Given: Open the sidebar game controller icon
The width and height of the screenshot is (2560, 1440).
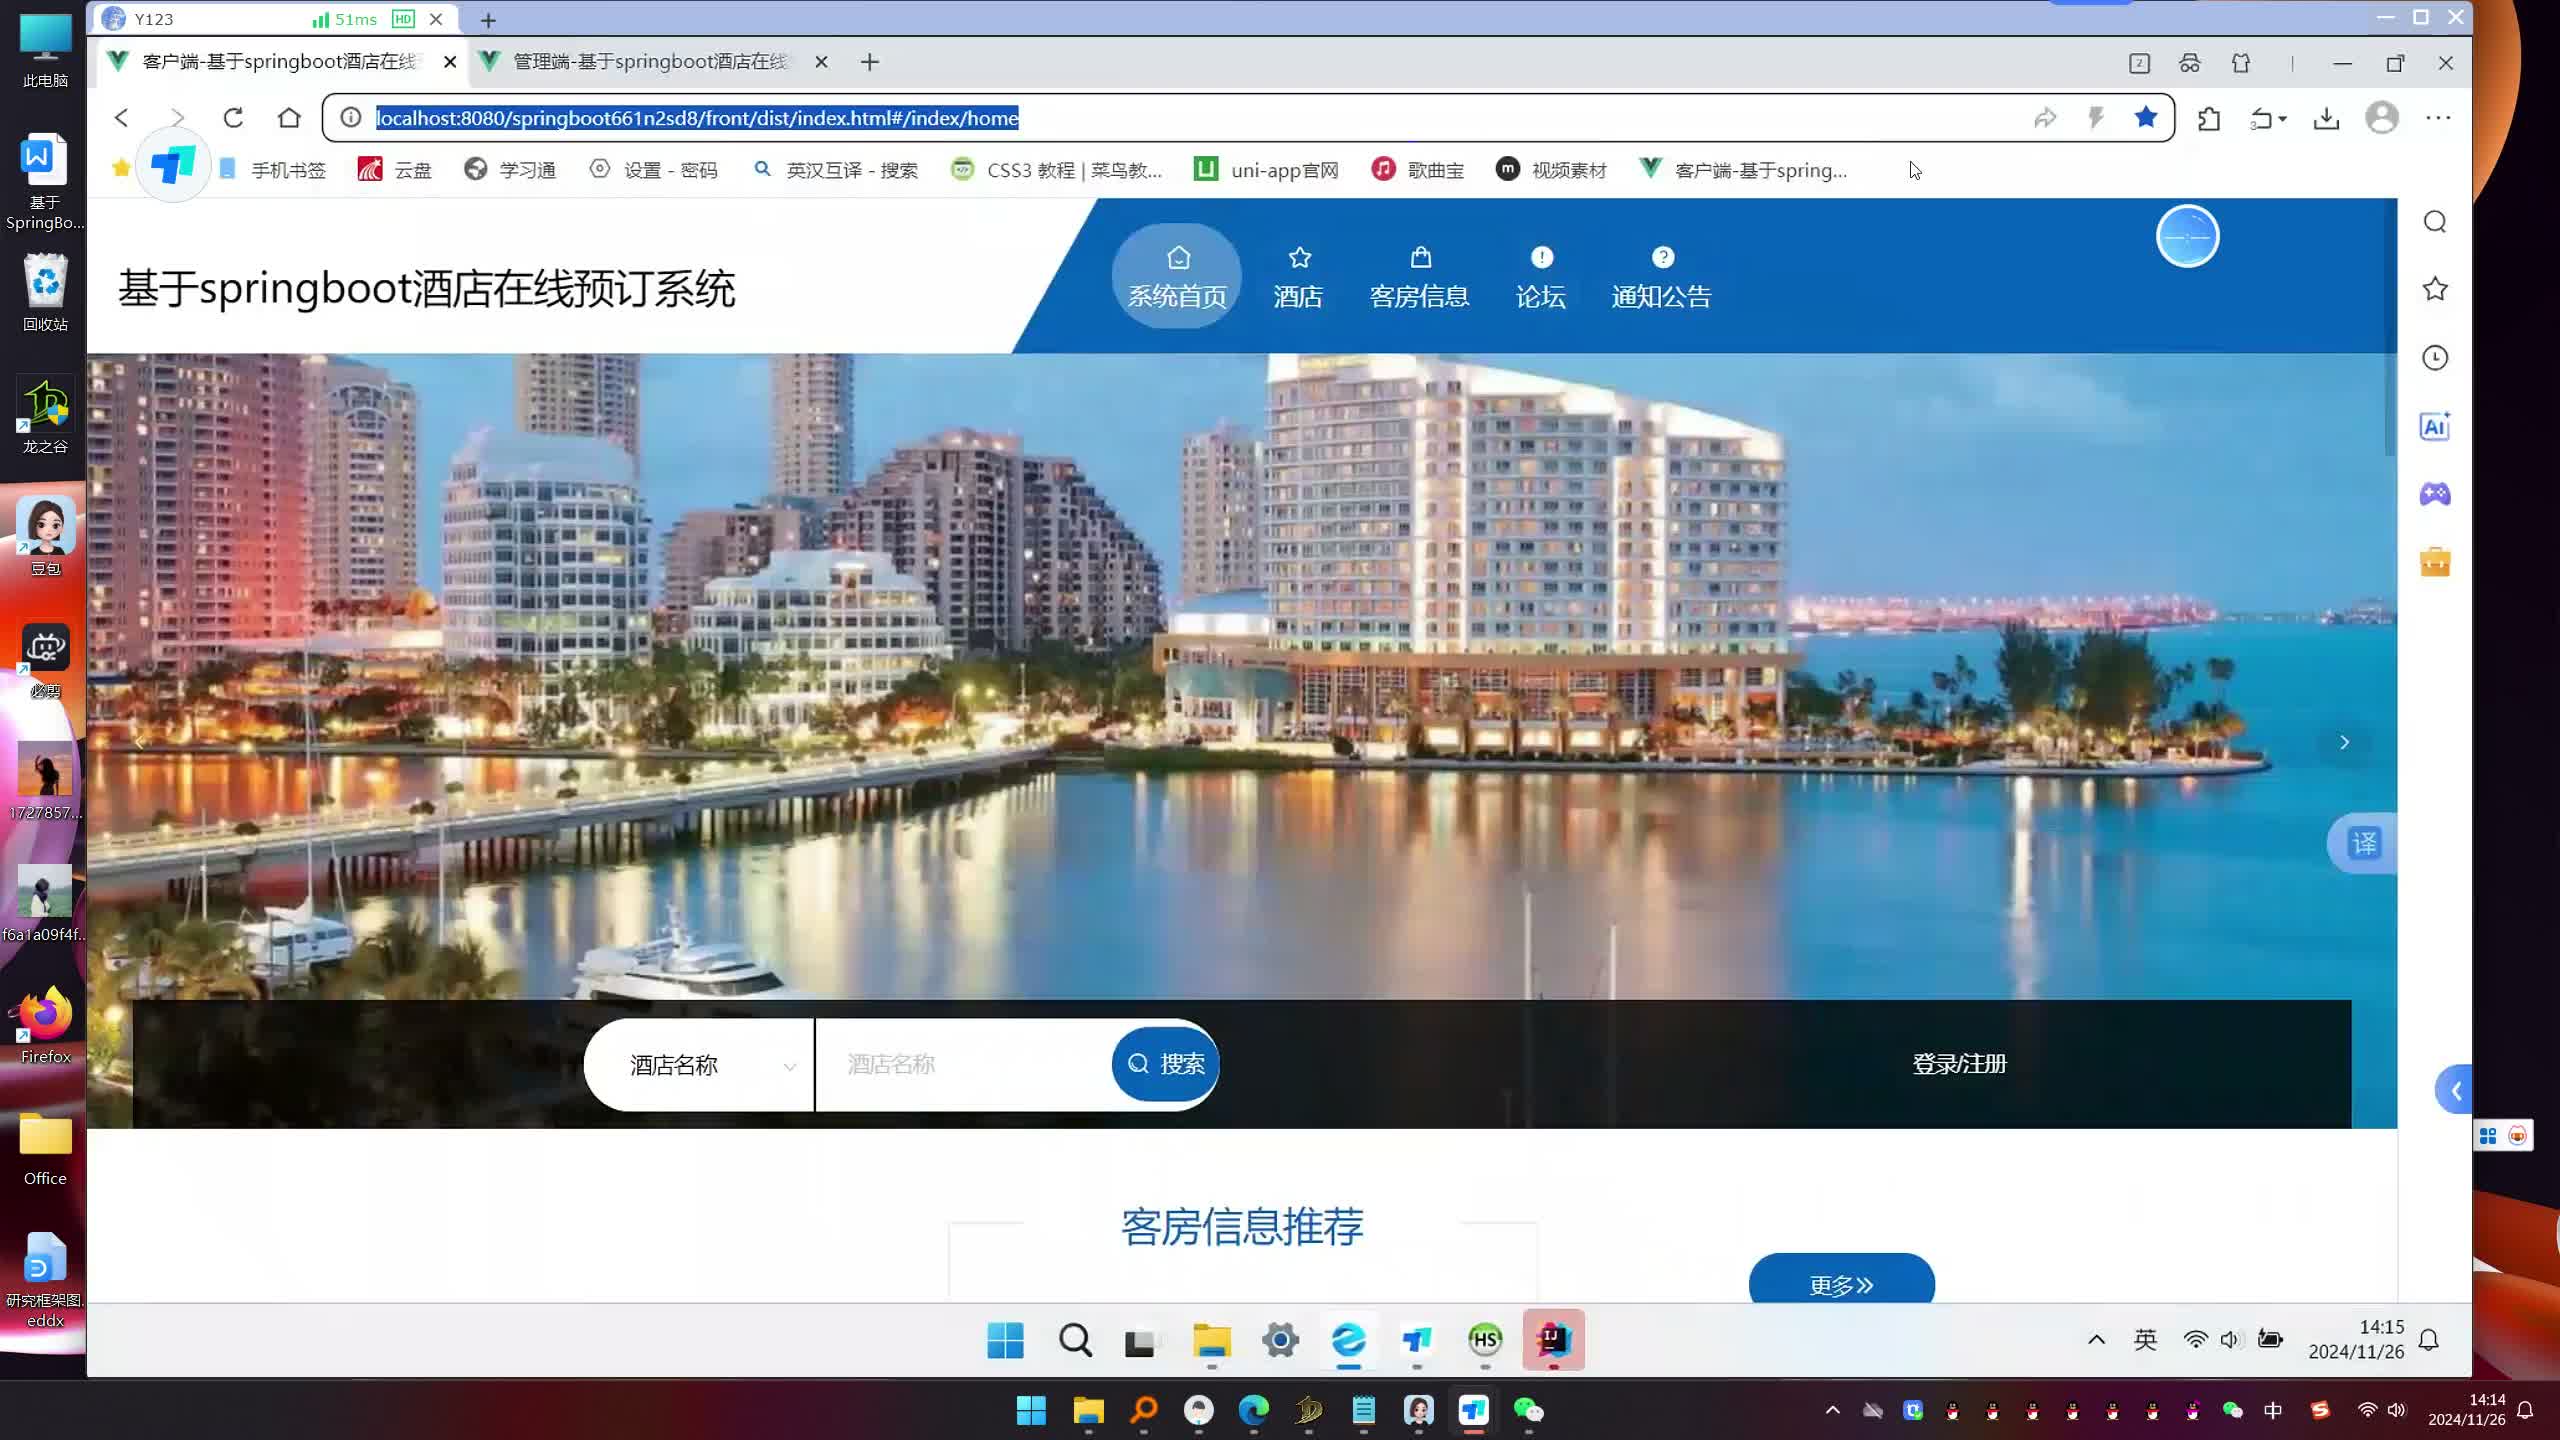Looking at the screenshot, I should click(2434, 494).
